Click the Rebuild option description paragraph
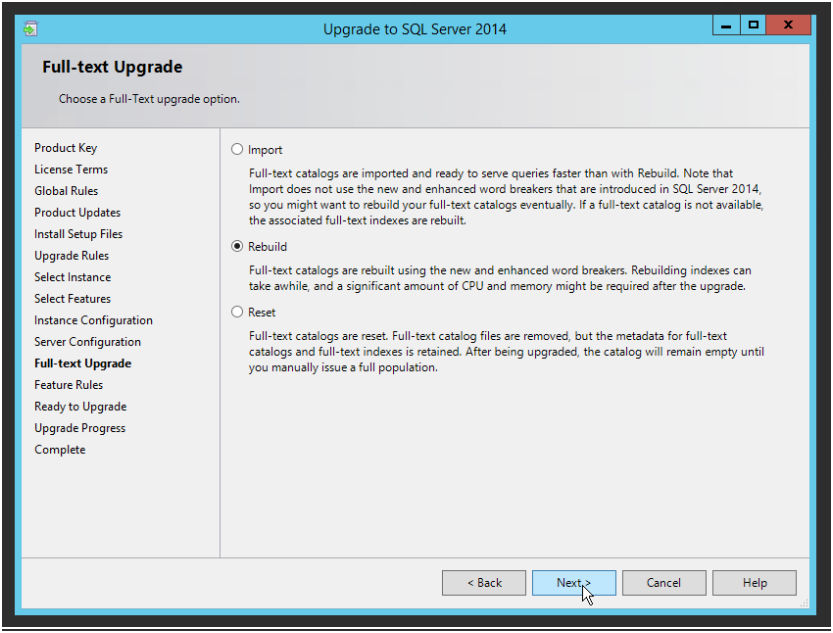The height and width of the screenshot is (633, 833). click(x=500, y=278)
